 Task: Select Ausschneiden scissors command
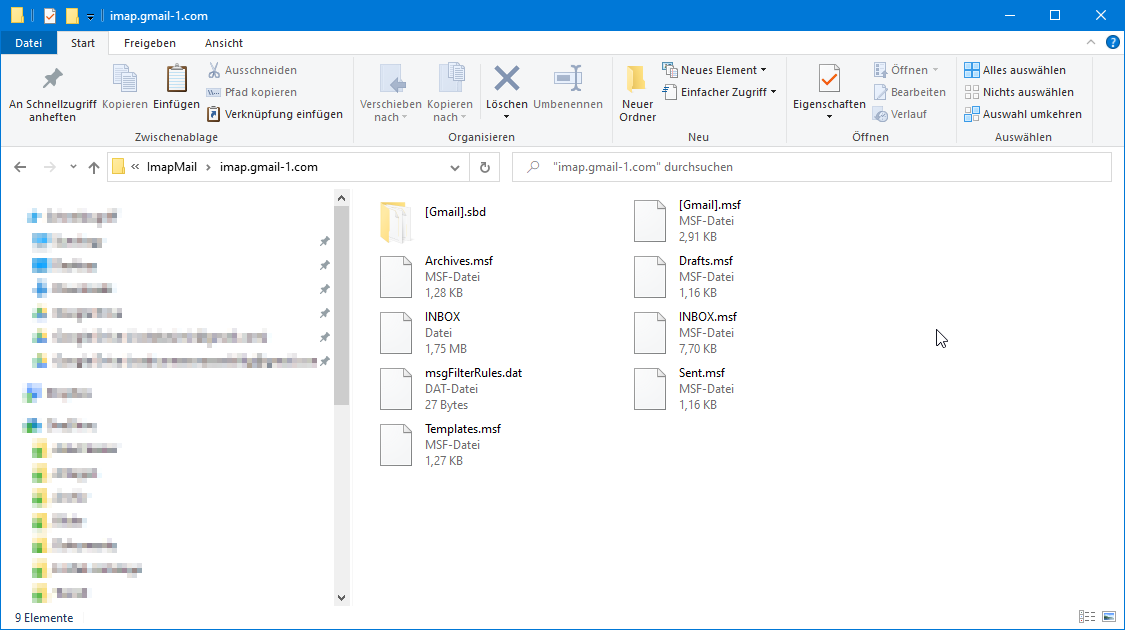[252, 70]
